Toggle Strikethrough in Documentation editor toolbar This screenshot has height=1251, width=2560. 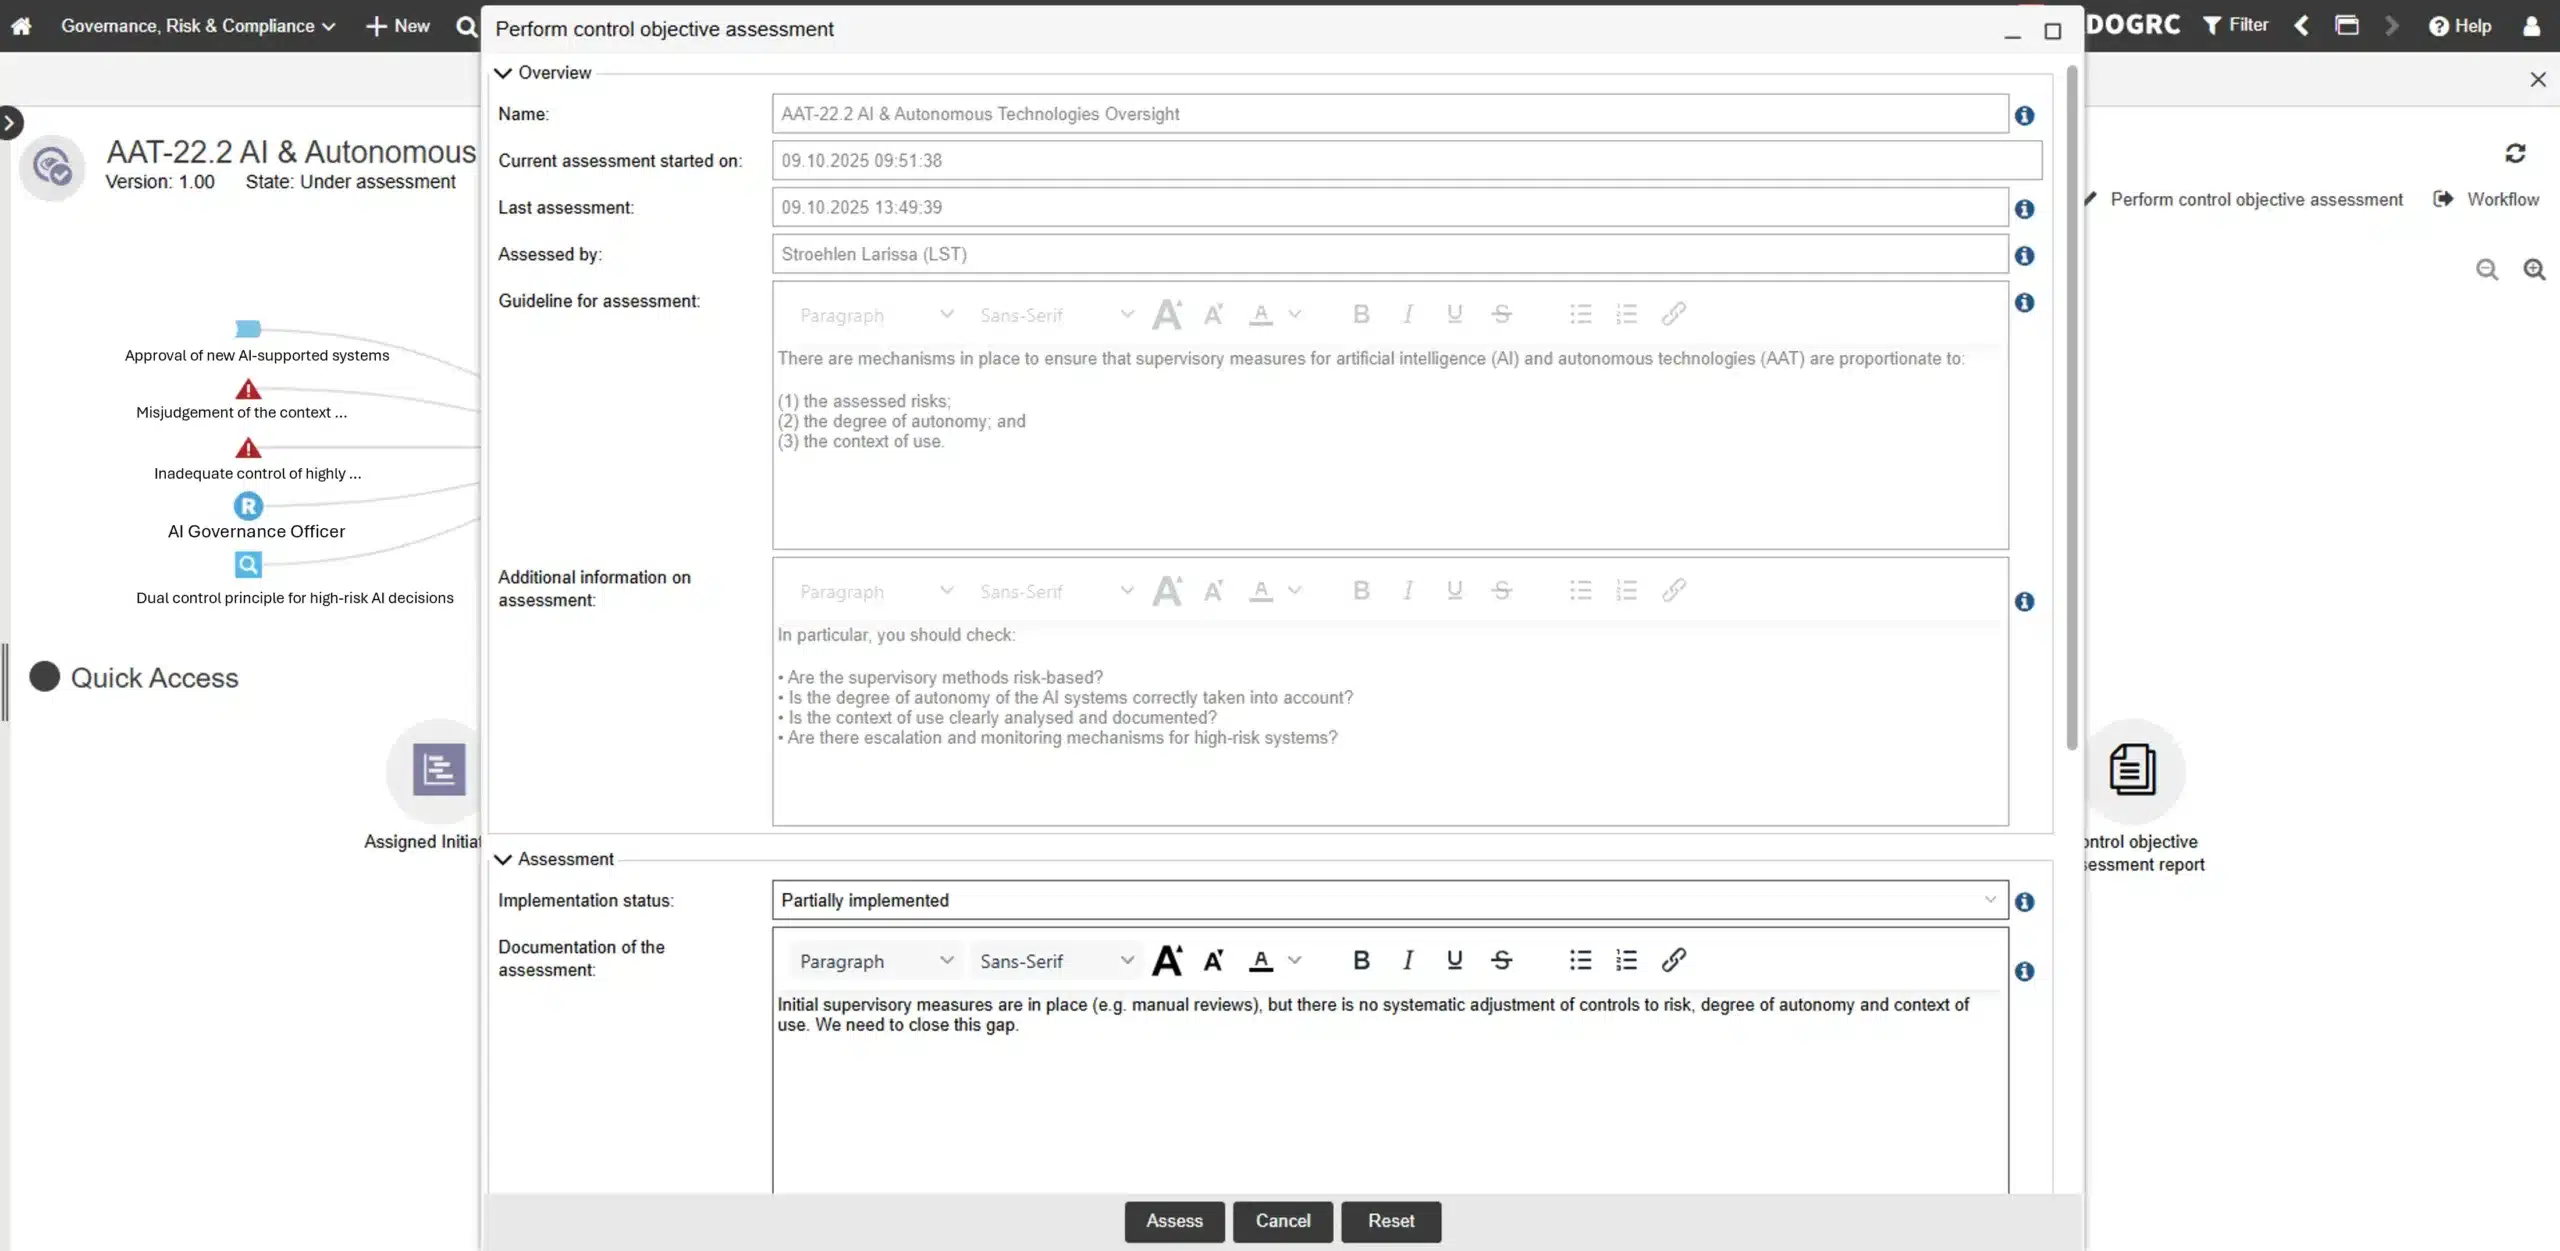click(x=1501, y=961)
